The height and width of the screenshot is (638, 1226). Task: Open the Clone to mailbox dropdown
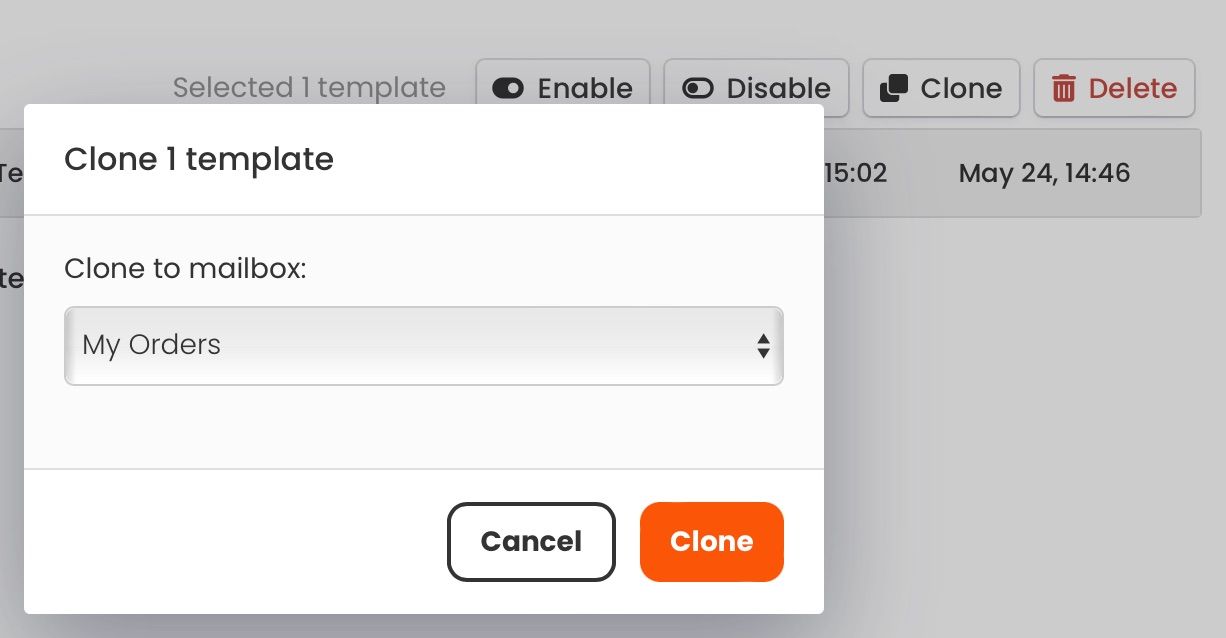[x=423, y=345]
